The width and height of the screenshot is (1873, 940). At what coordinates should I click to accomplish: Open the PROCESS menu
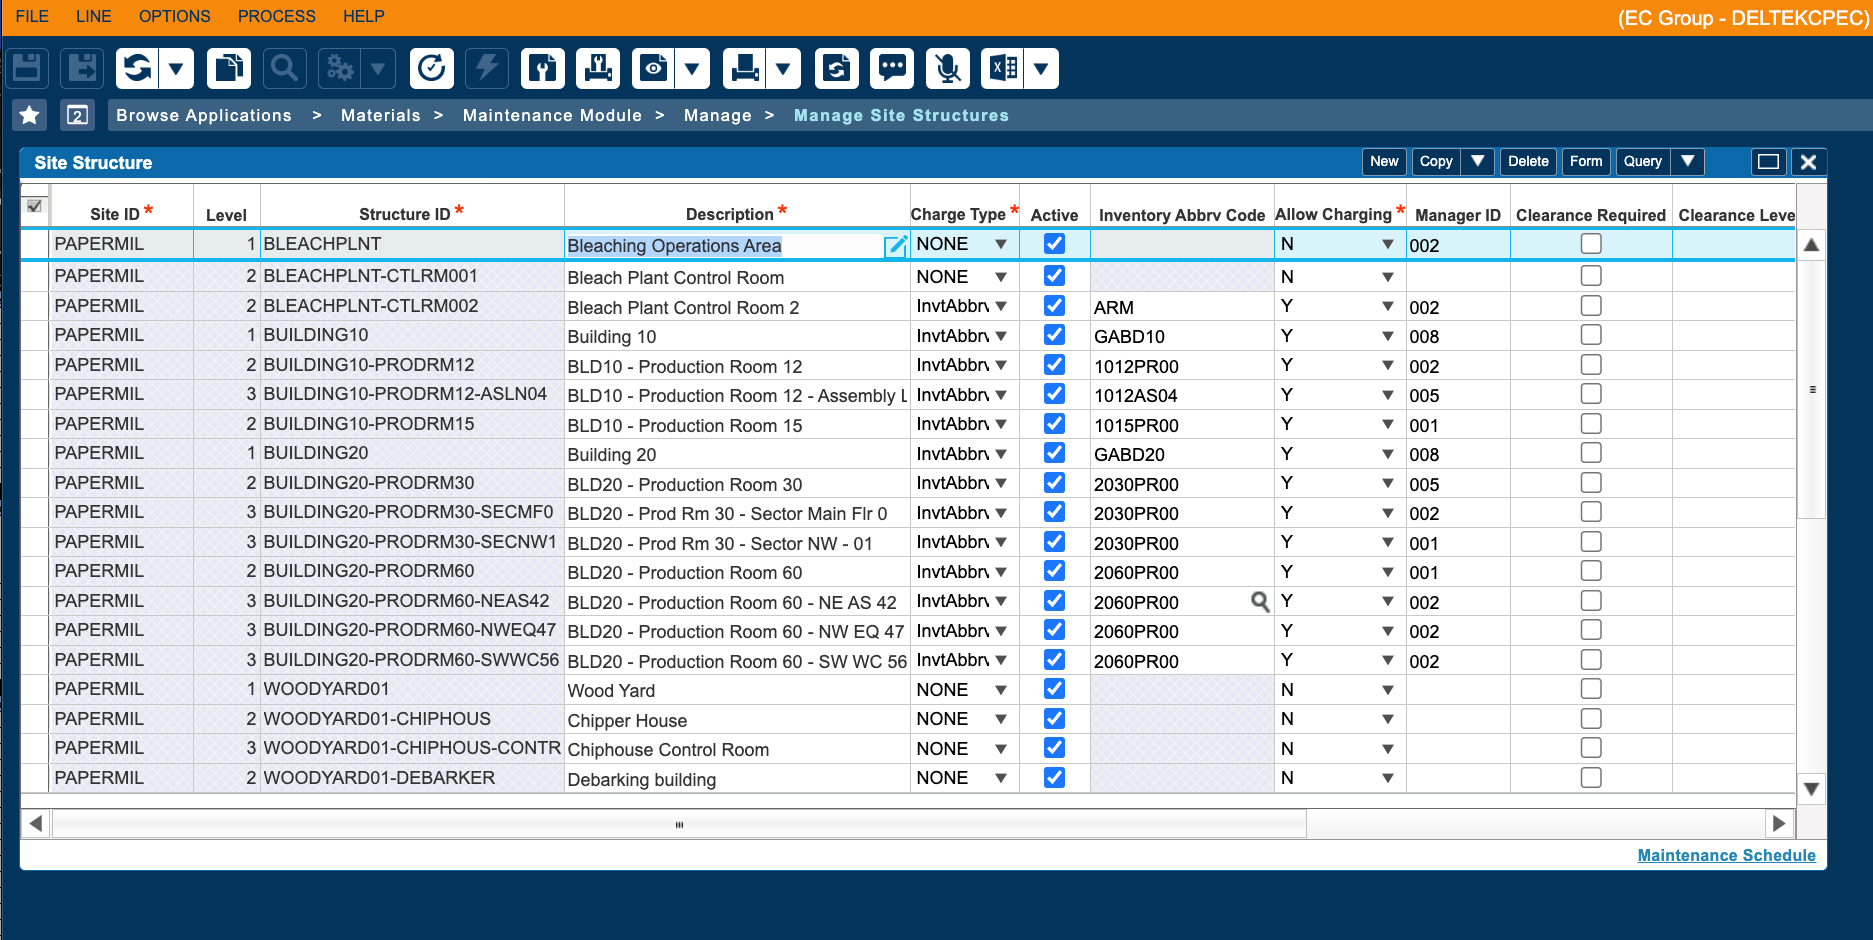click(277, 16)
